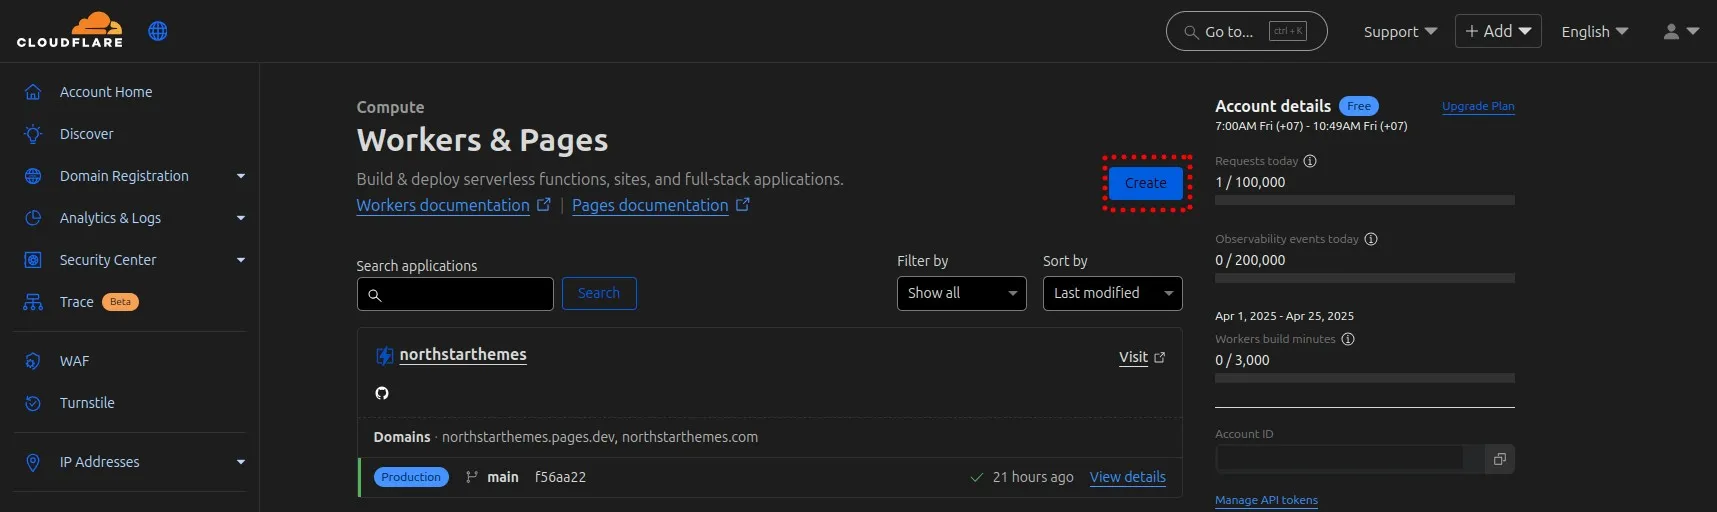The width and height of the screenshot is (1717, 512).
Task: Open the Filter by Show all dropdown
Action: point(962,293)
